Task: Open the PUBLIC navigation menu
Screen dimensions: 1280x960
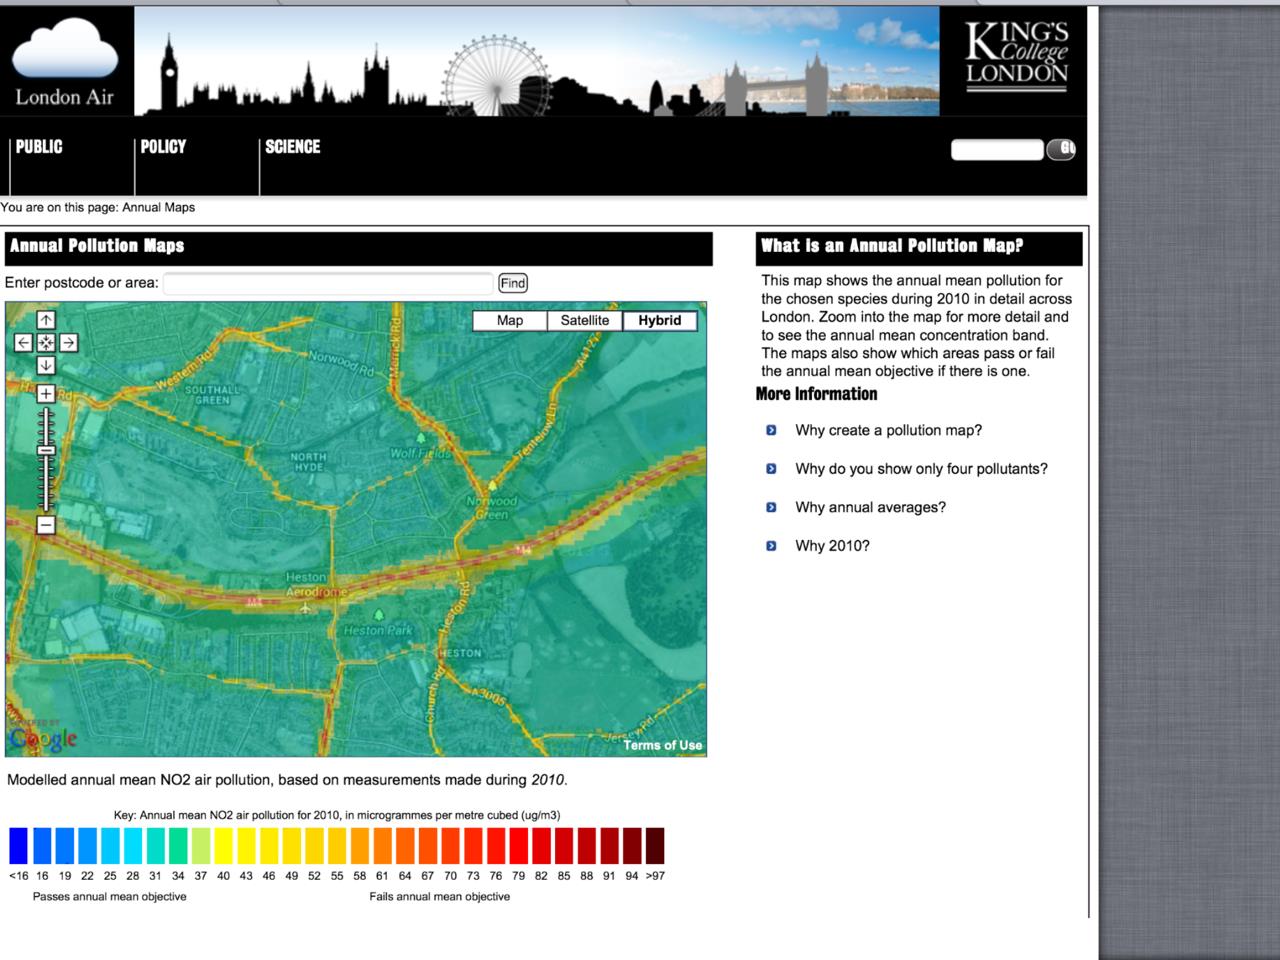Action: pyautogui.click(x=39, y=147)
